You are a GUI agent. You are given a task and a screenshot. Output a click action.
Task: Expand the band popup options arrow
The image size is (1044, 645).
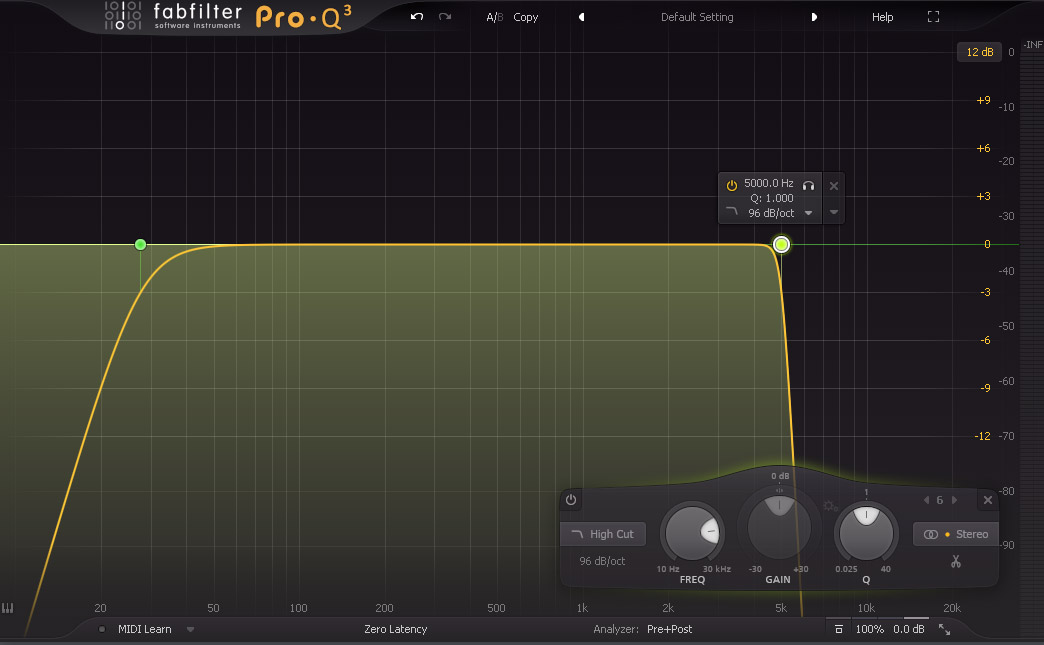[834, 212]
